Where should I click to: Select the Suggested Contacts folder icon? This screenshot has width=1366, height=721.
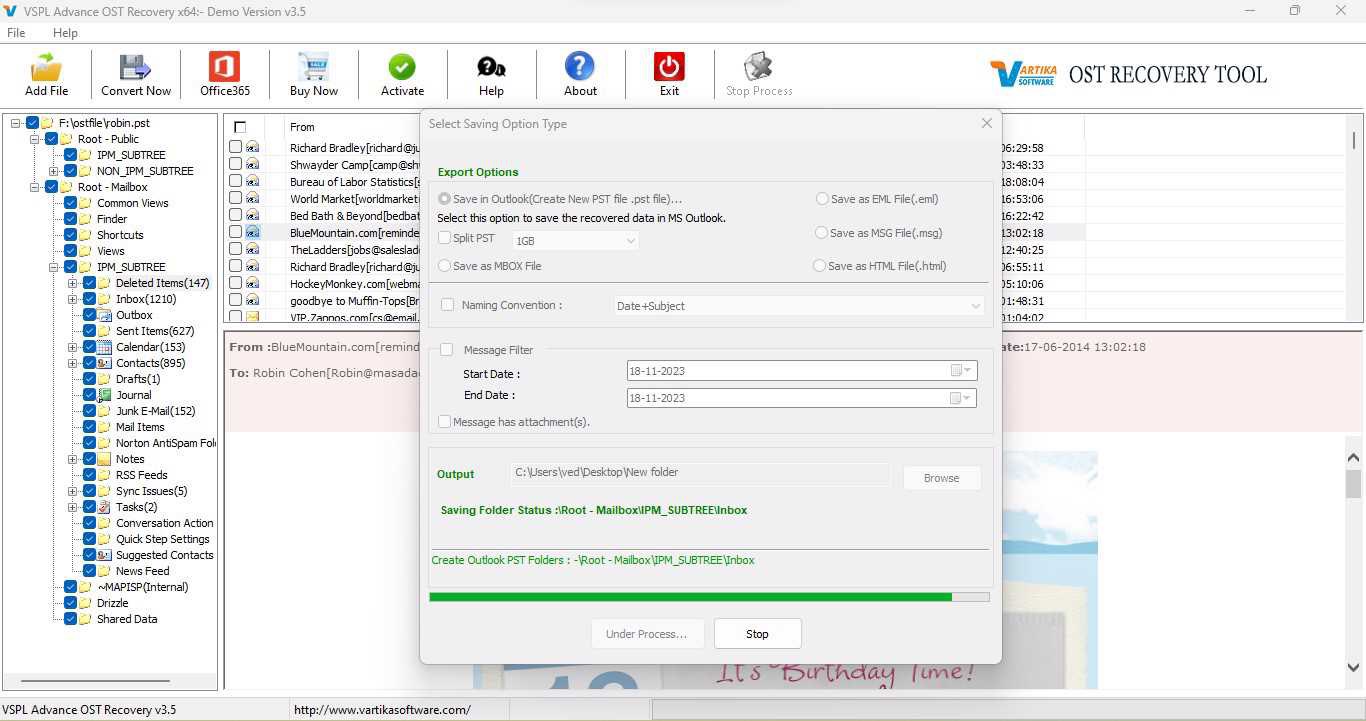[104, 555]
